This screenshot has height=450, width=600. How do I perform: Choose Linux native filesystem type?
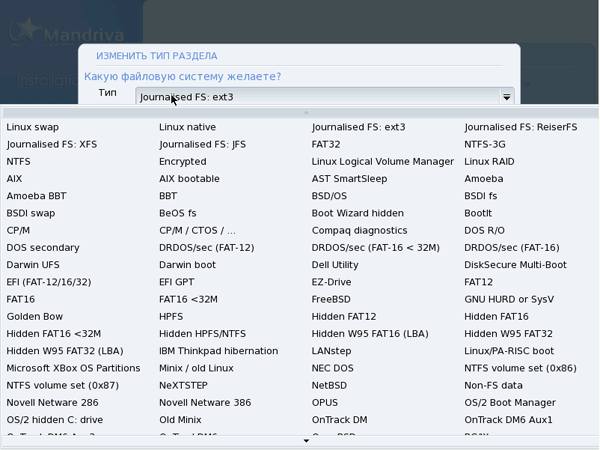[188, 127]
